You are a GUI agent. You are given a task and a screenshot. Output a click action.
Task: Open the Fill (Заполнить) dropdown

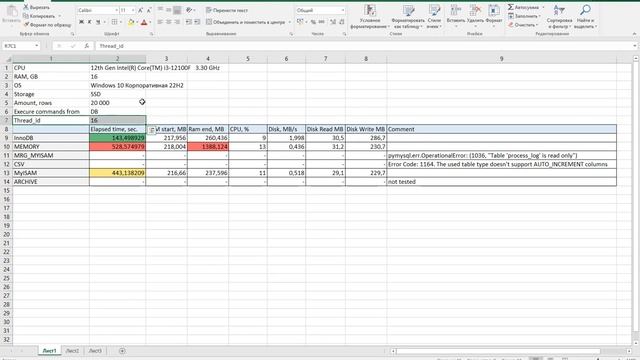(x=524, y=16)
